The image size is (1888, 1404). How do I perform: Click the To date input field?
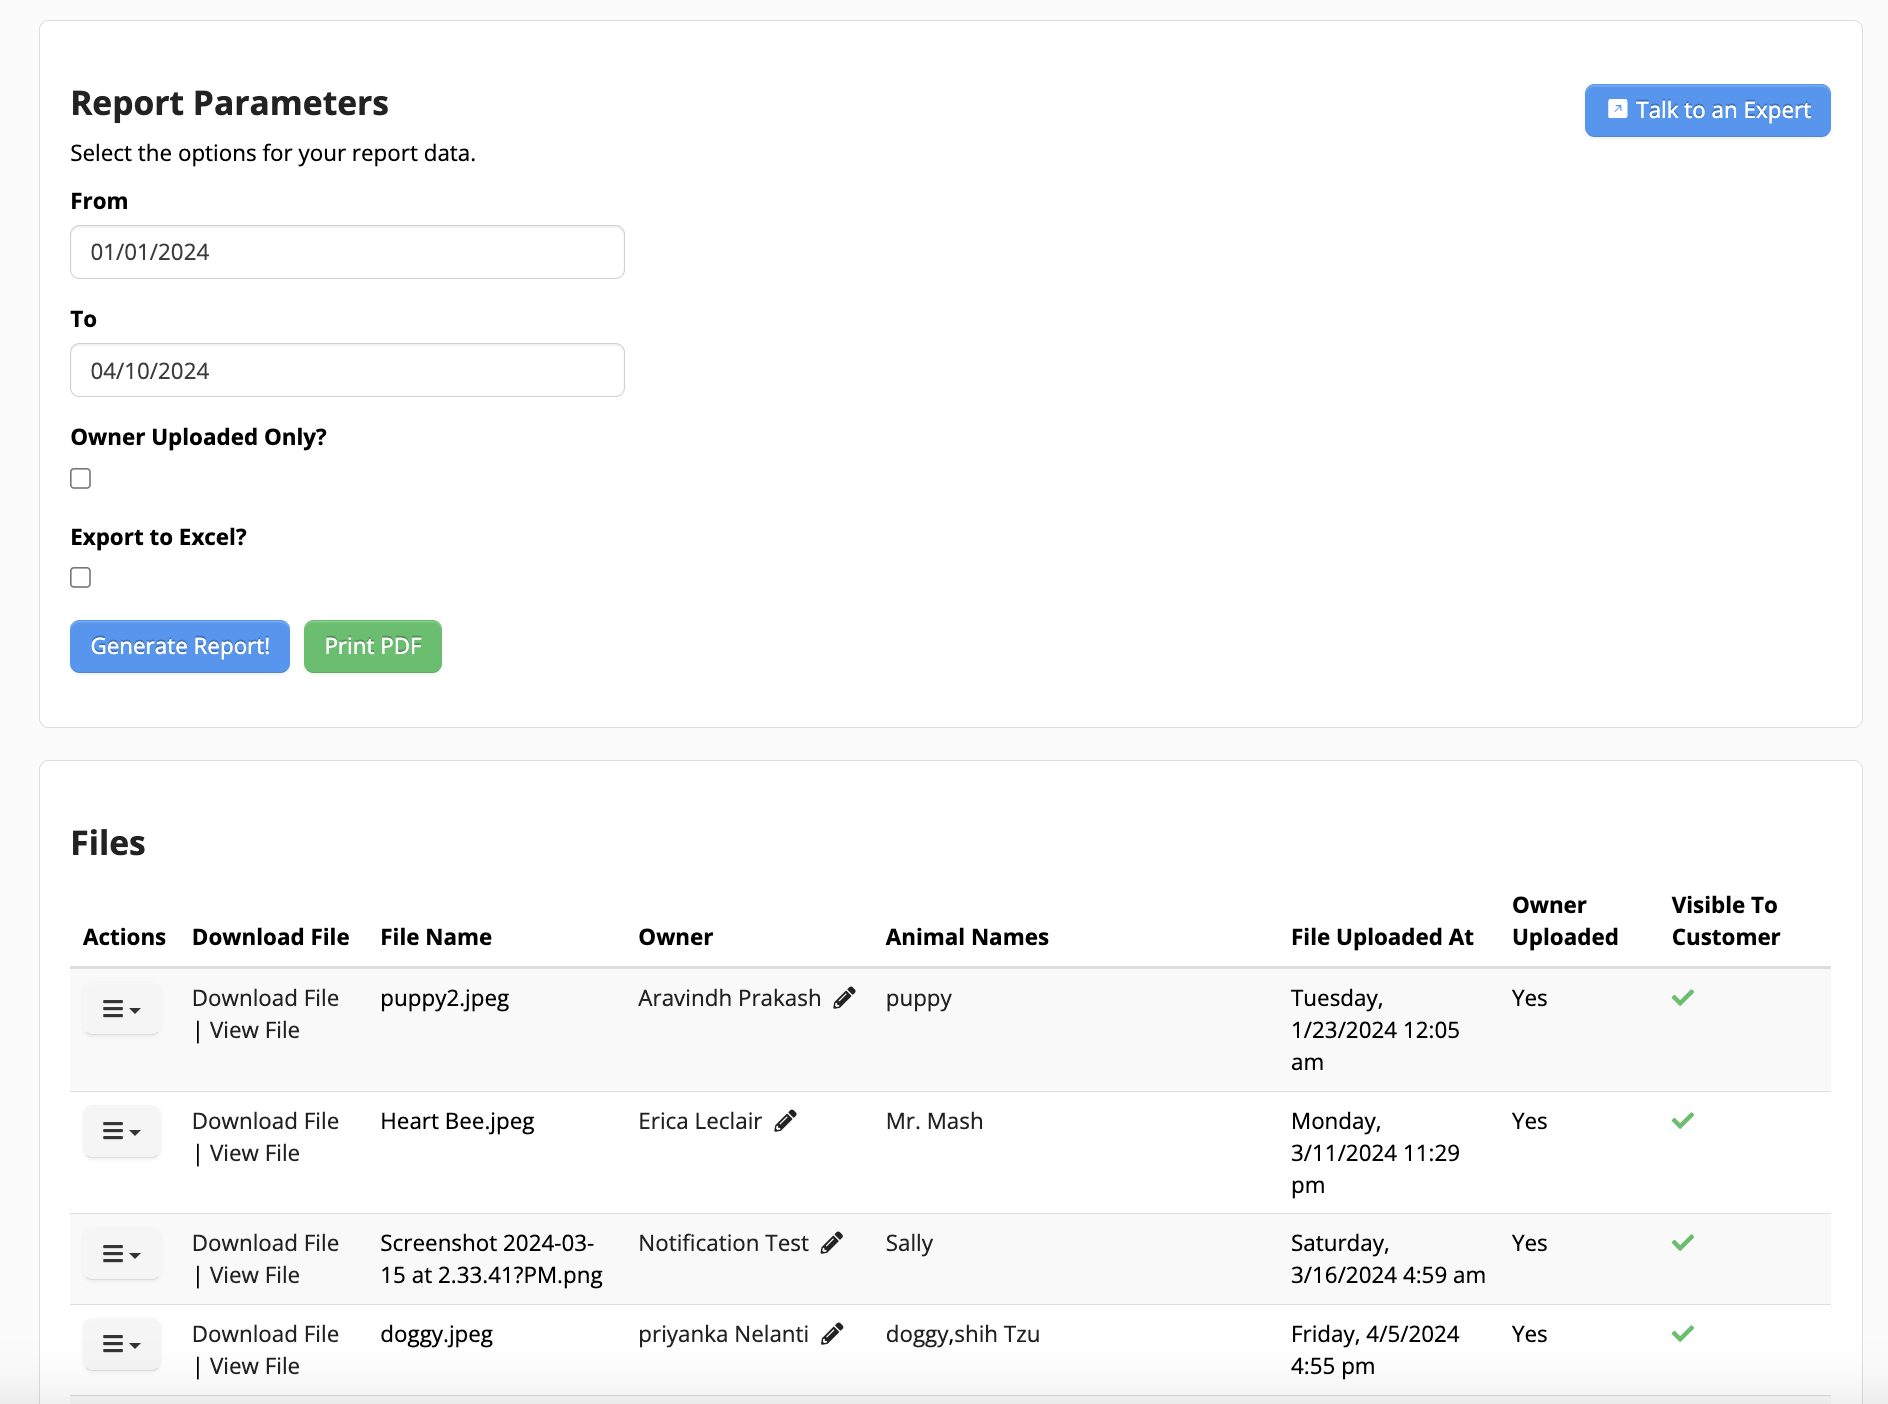point(347,370)
